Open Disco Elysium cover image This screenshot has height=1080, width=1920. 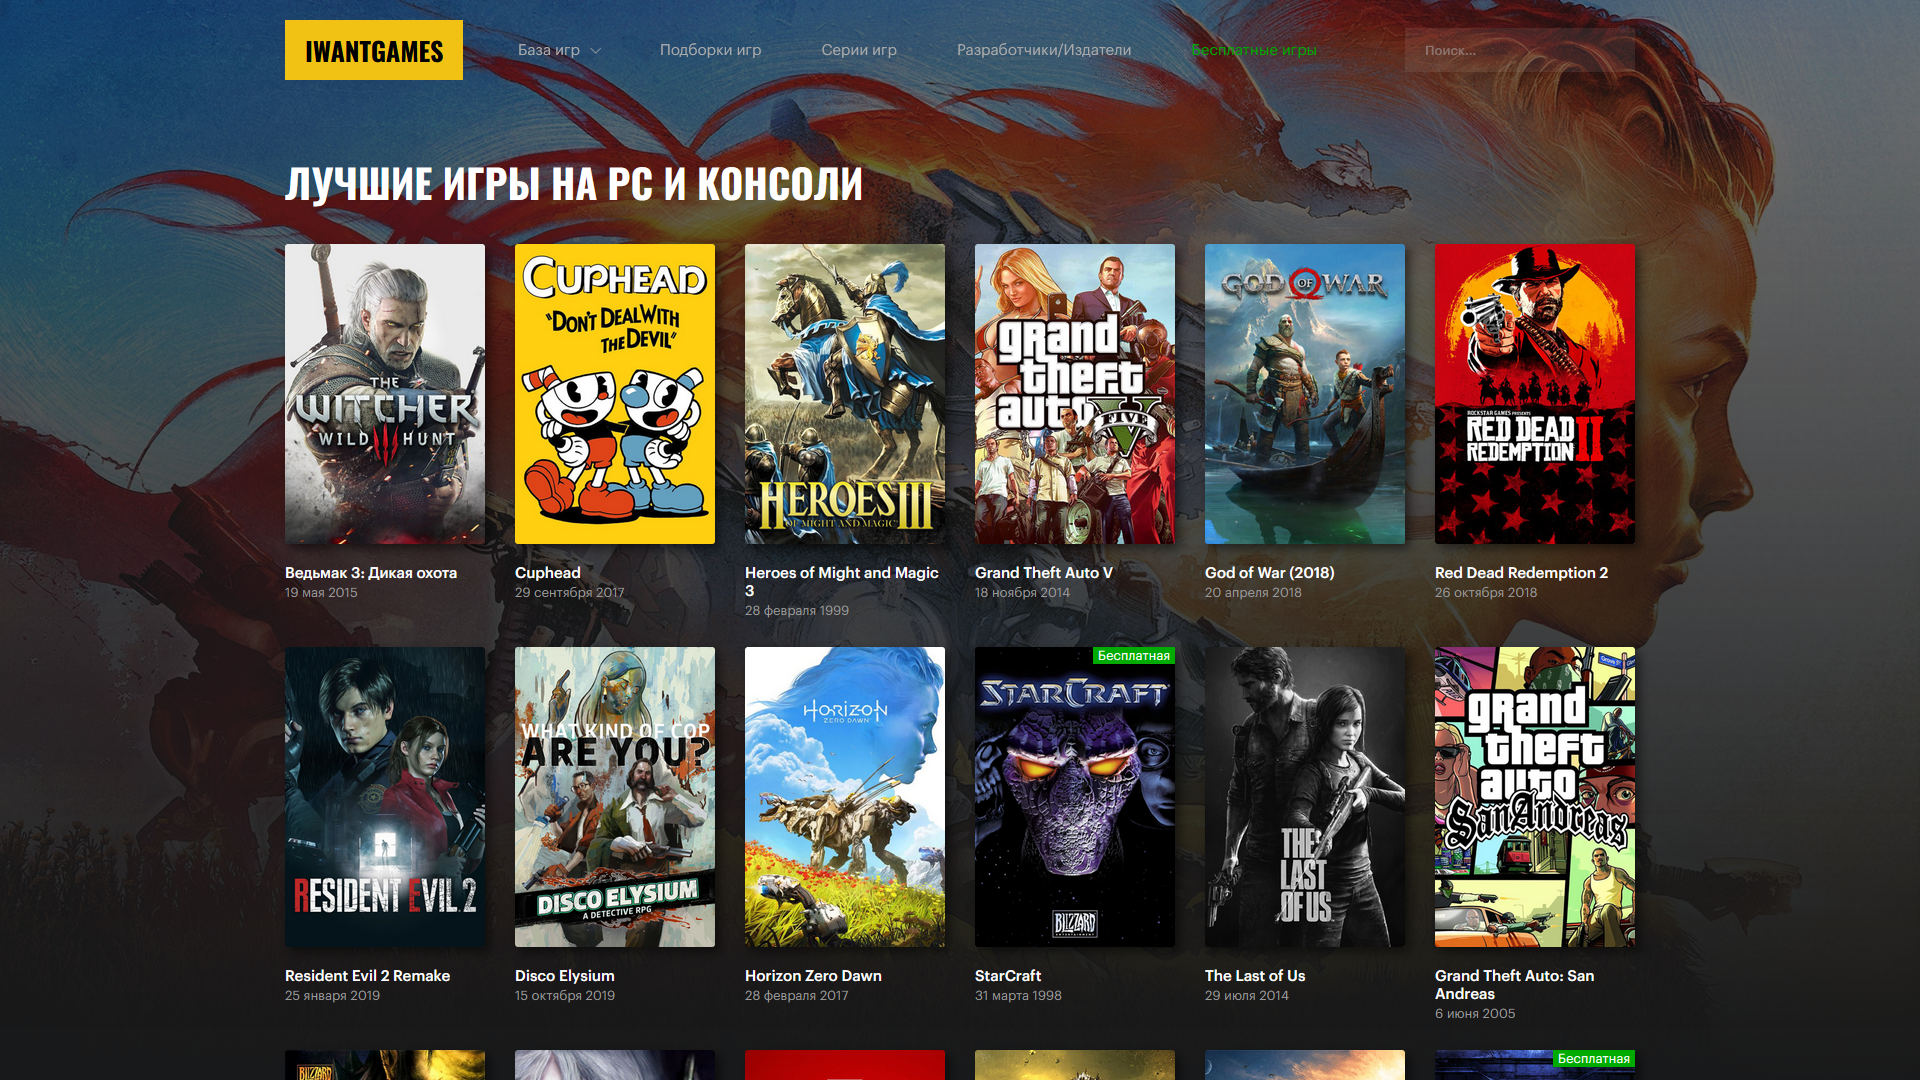[615, 797]
